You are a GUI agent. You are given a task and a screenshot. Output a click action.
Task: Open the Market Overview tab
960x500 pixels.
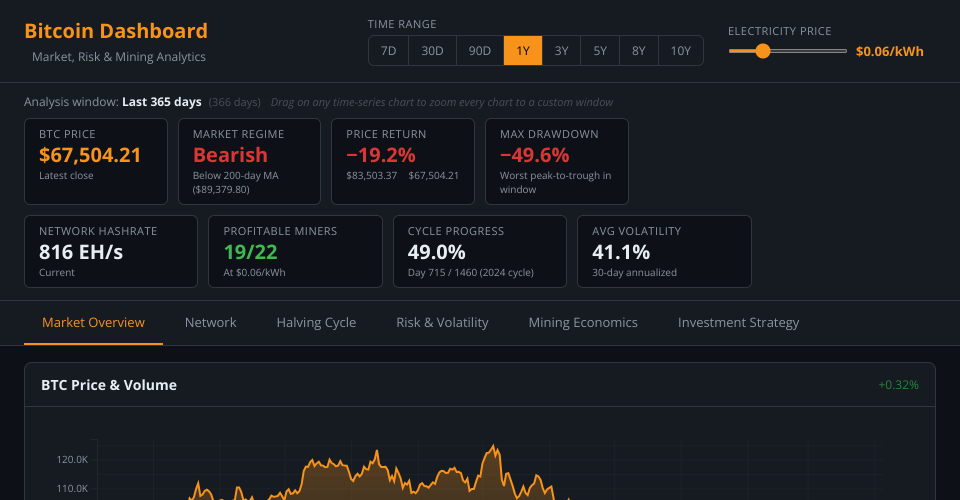tap(93, 322)
